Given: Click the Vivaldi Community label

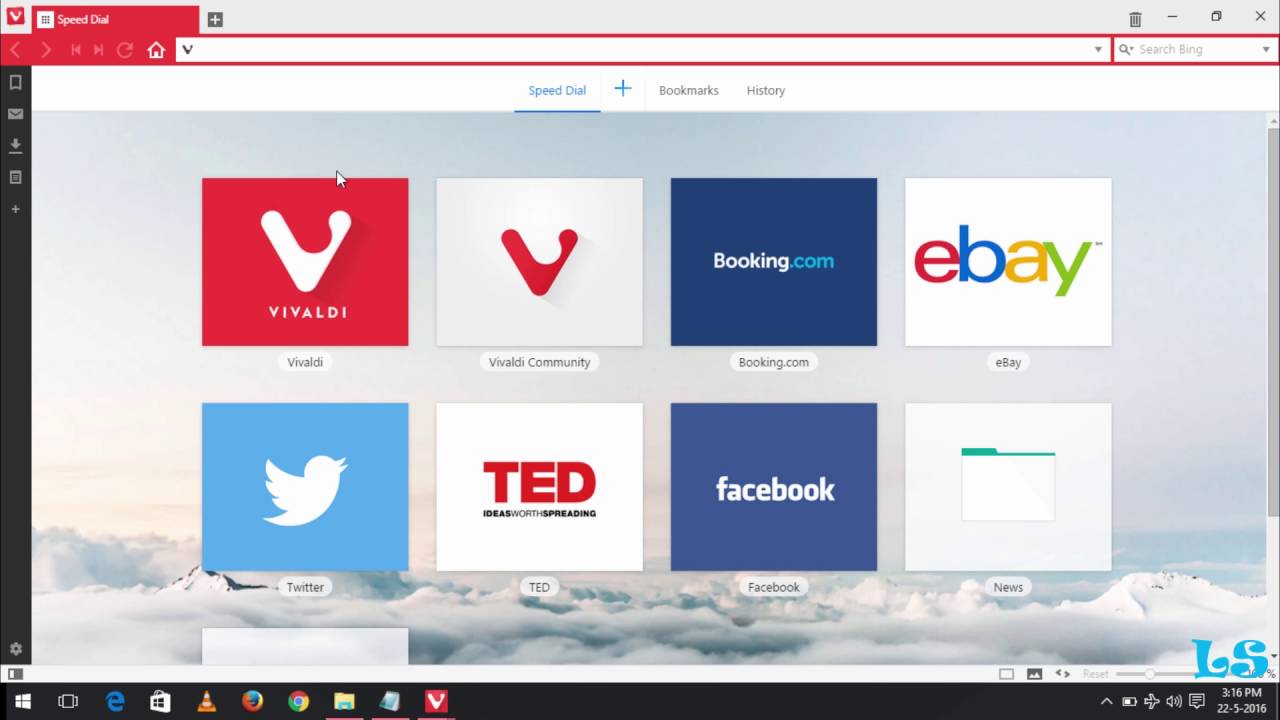Looking at the screenshot, I should pyautogui.click(x=539, y=362).
